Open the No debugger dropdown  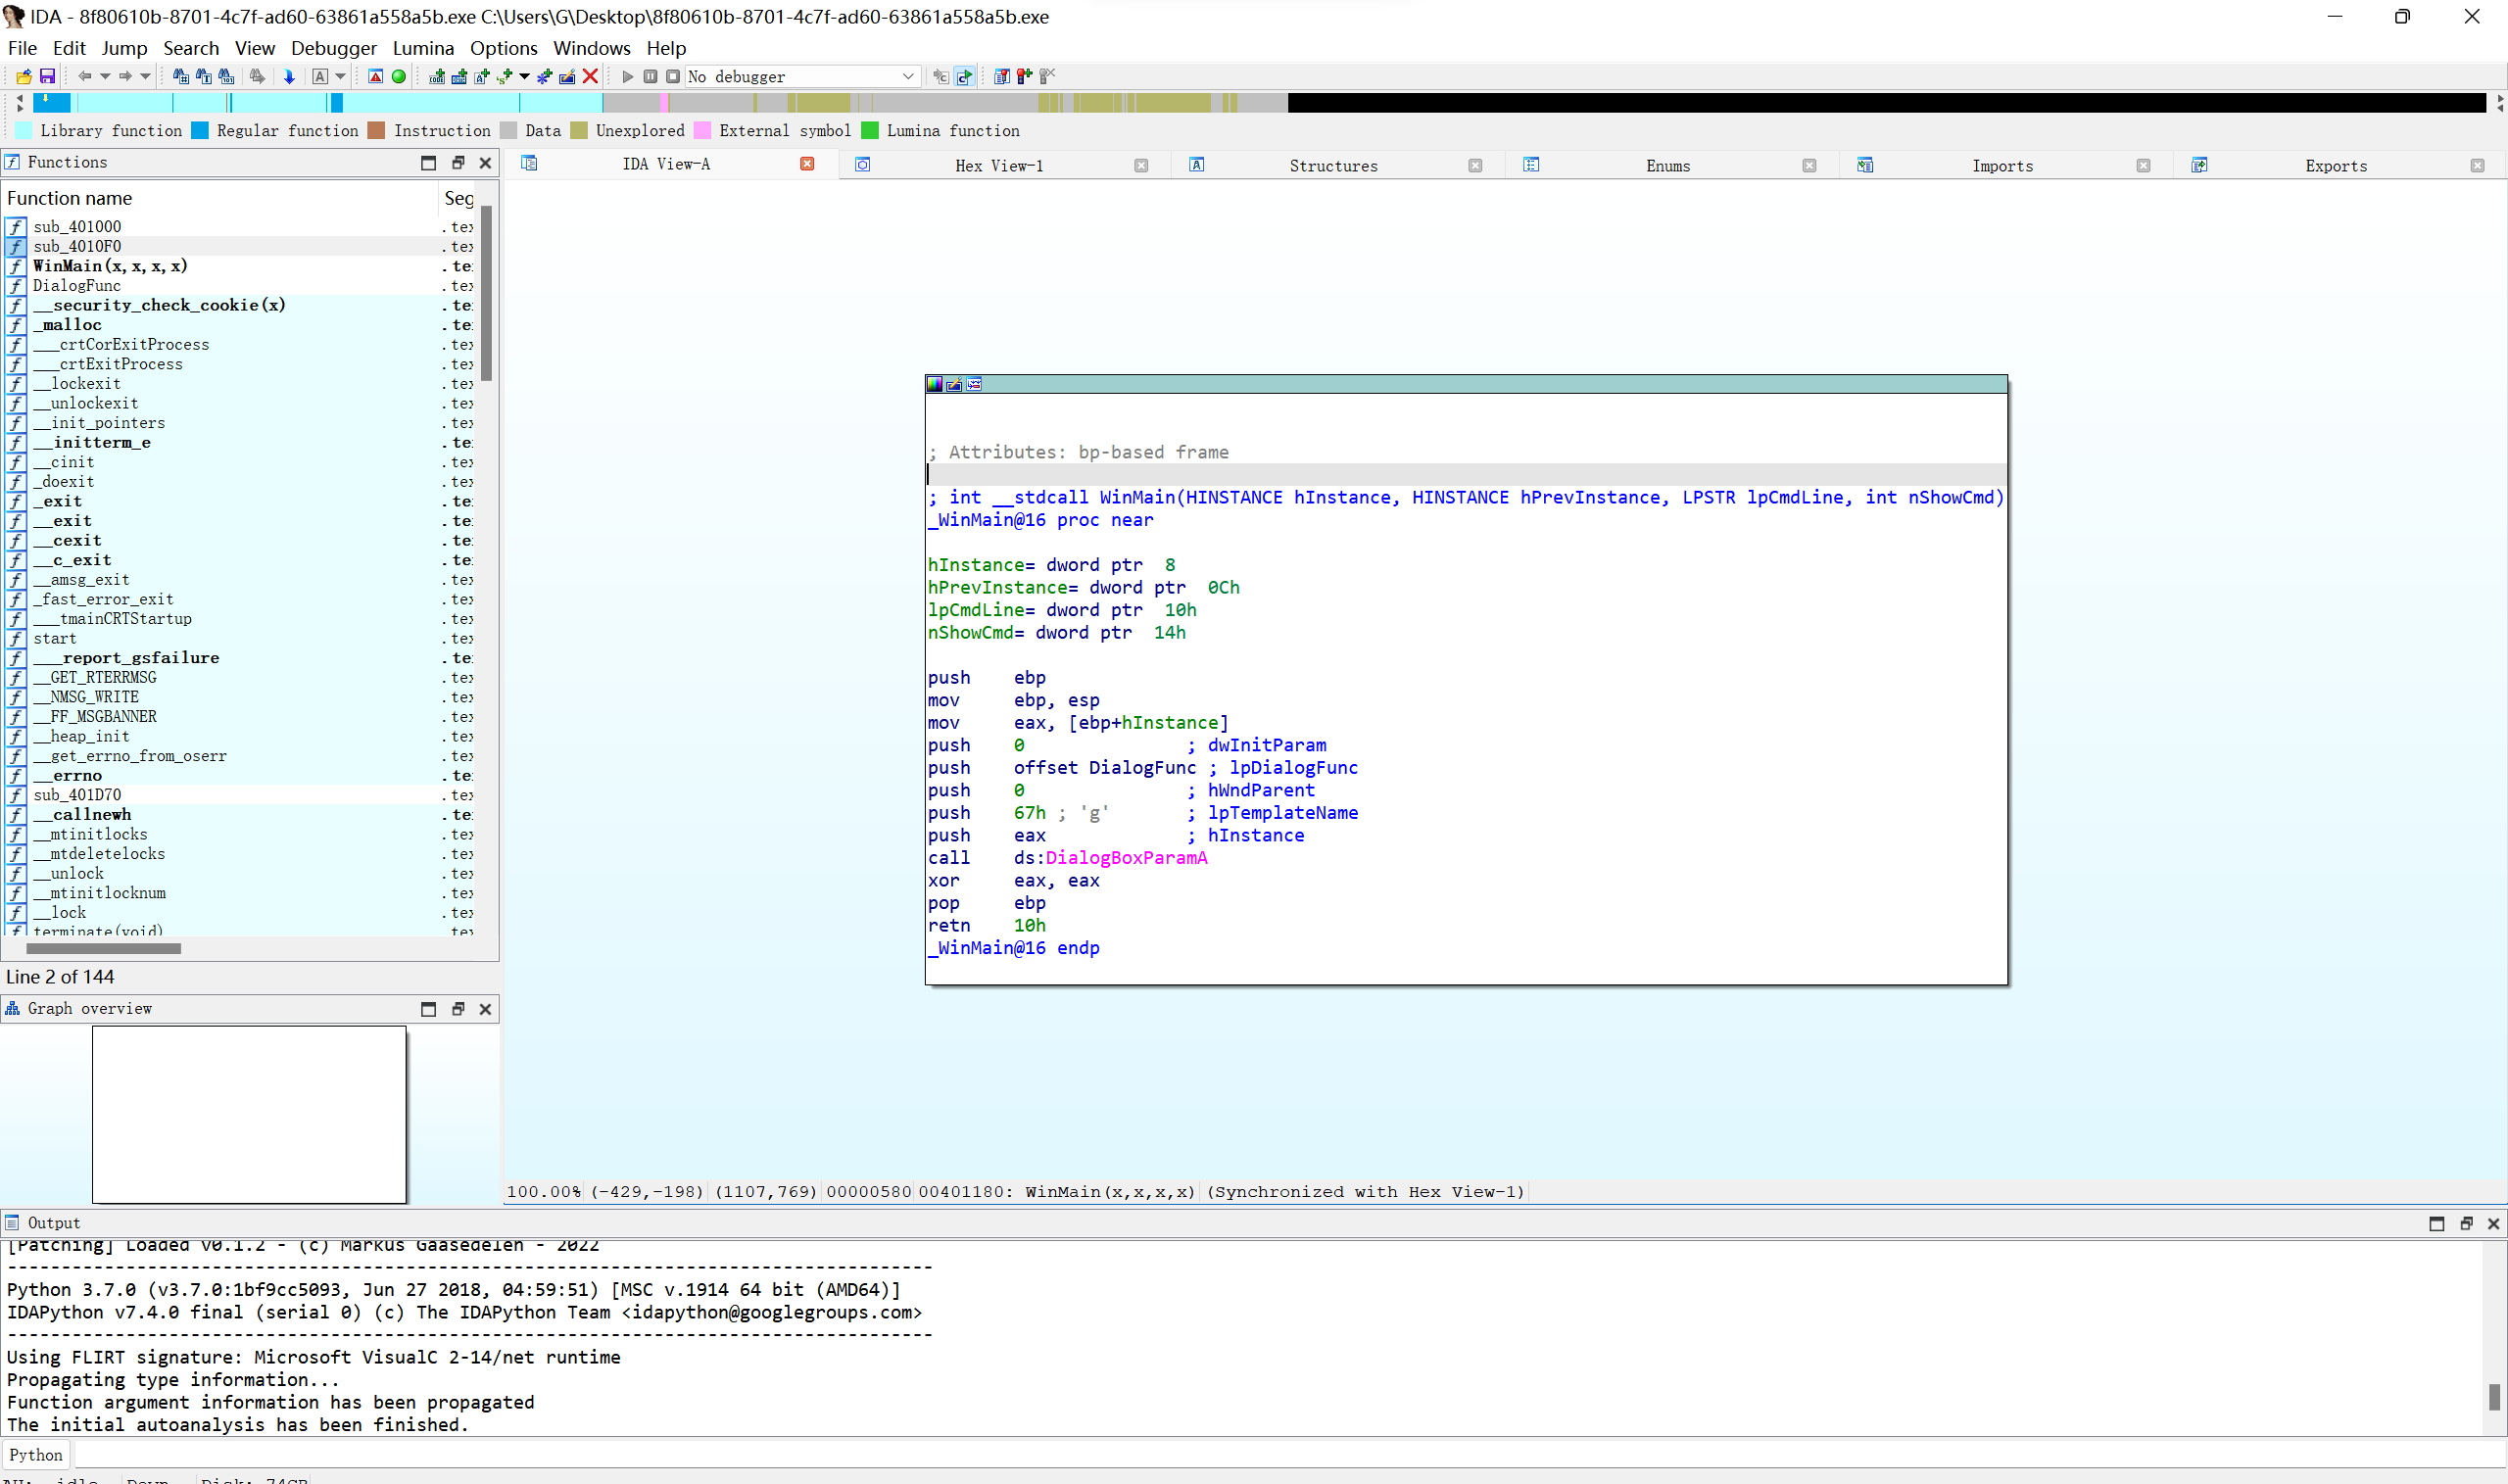[907, 76]
